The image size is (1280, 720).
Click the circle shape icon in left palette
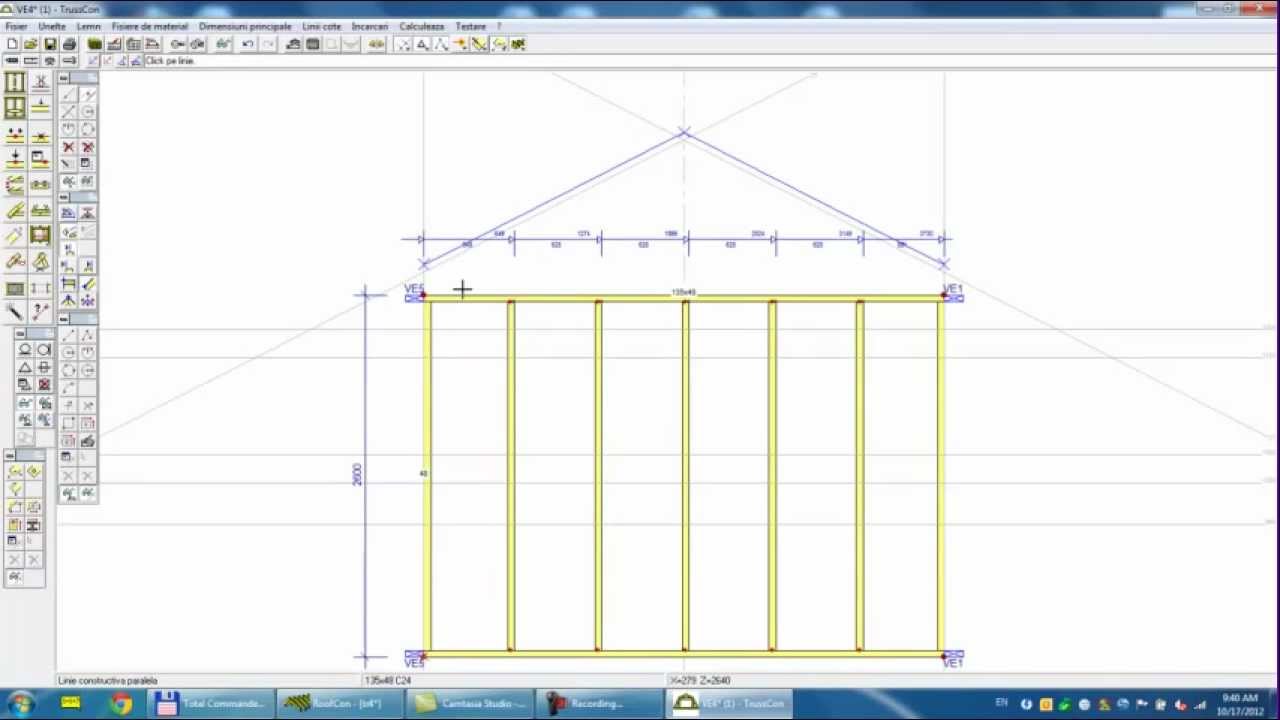(24, 349)
